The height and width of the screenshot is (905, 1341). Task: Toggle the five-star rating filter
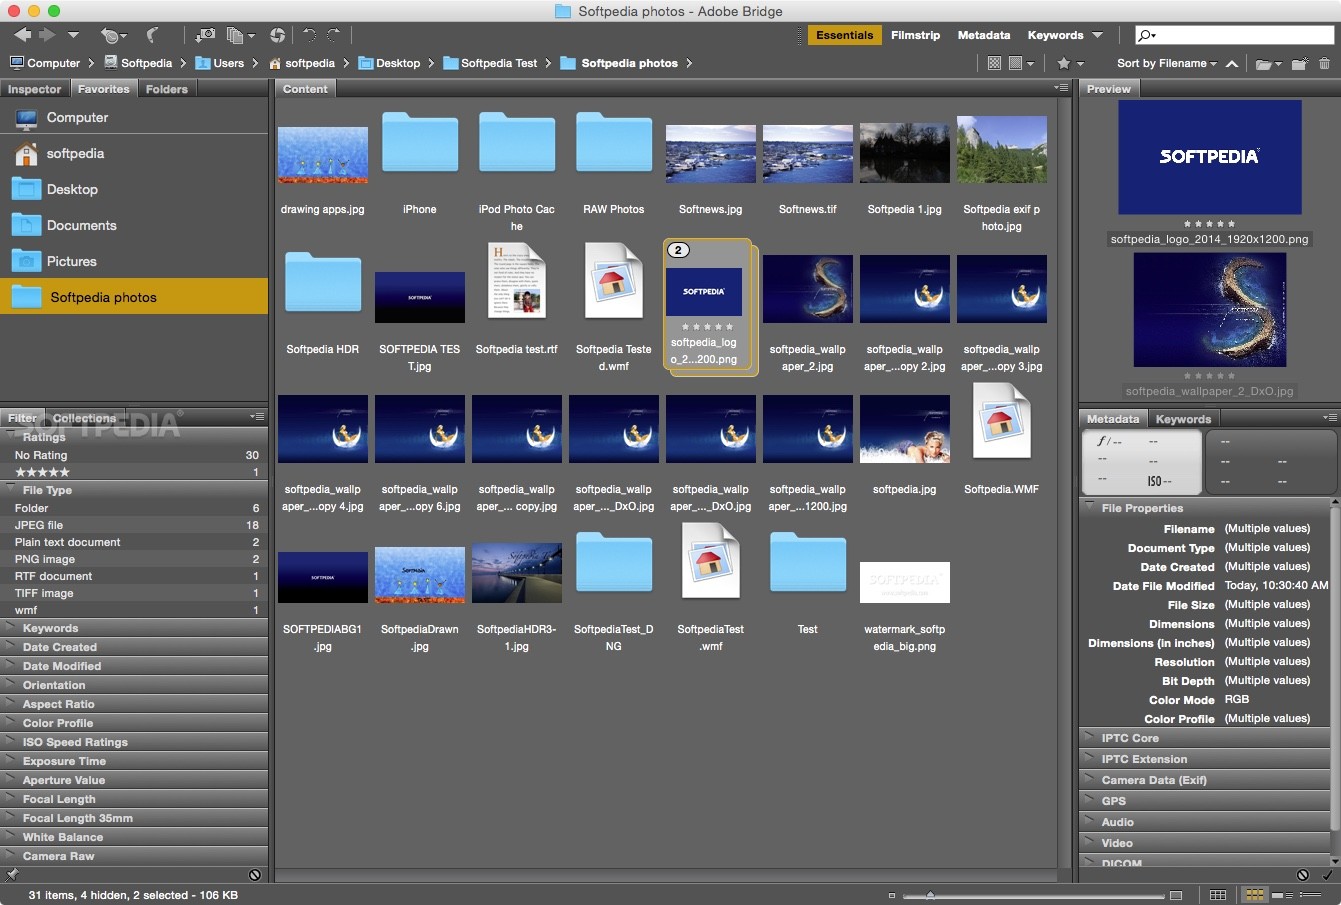pyautogui.click(x=40, y=472)
